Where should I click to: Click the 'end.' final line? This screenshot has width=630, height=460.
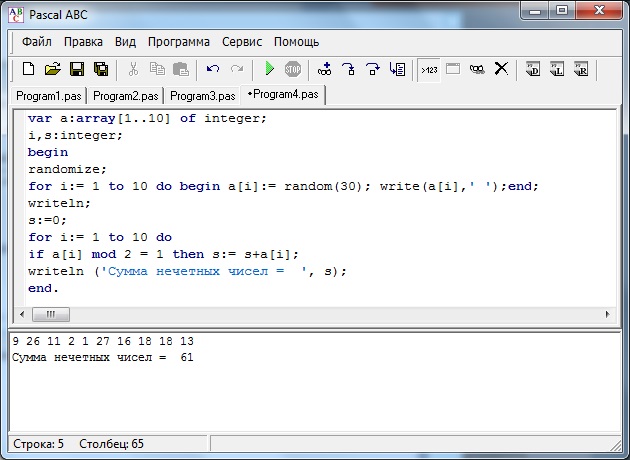[x=43, y=288]
